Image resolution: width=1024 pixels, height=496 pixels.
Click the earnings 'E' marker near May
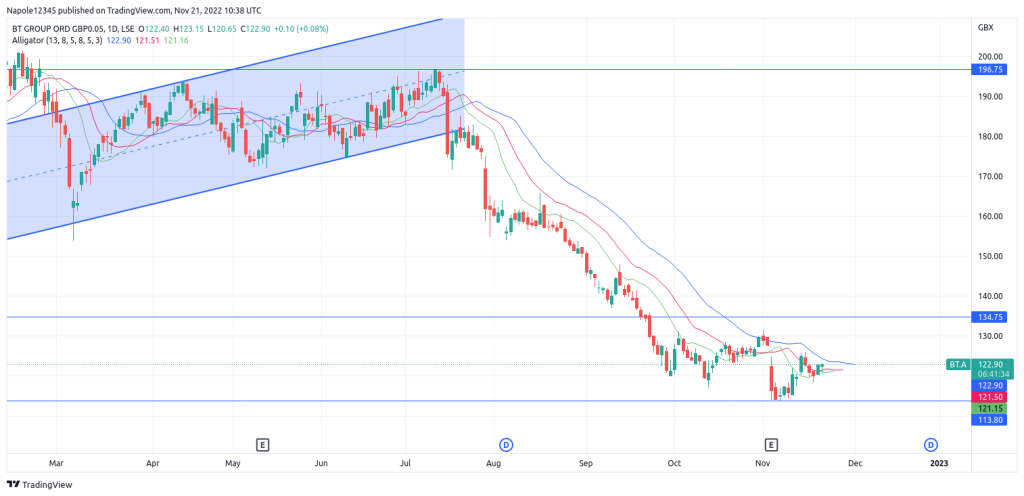click(x=263, y=445)
